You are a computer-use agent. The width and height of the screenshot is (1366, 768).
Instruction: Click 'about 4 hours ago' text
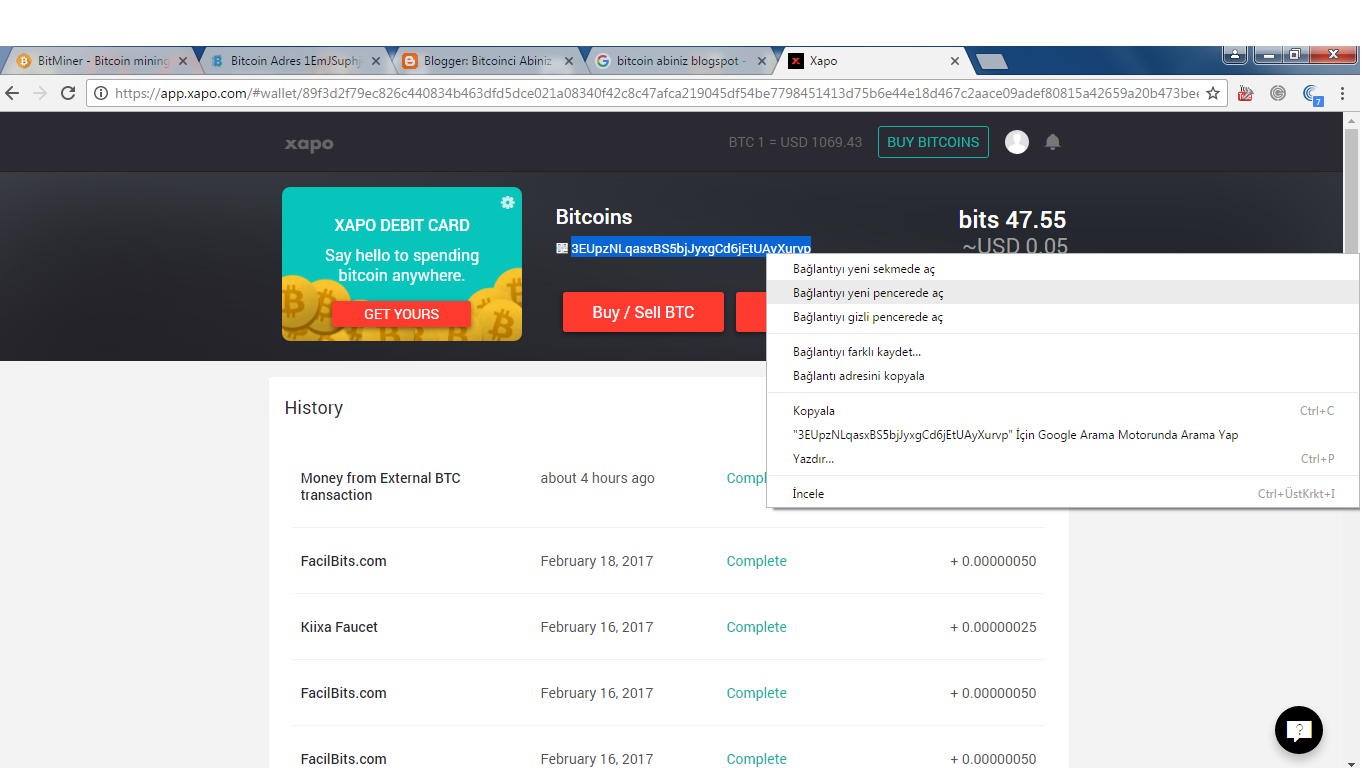(598, 478)
